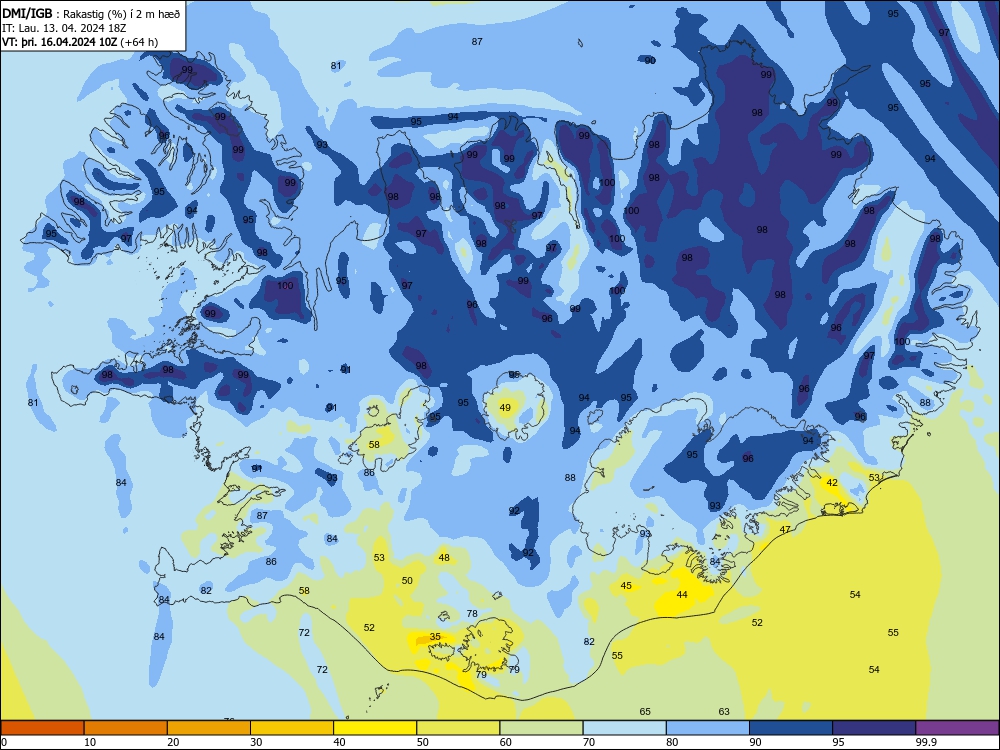Image resolution: width=1000 pixels, height=750 pixels.
Task: Click the 'VT: þri. 16.04.2024 10Z (+64 h)' line
Action: pyautogui.click(x=80, y=42)
